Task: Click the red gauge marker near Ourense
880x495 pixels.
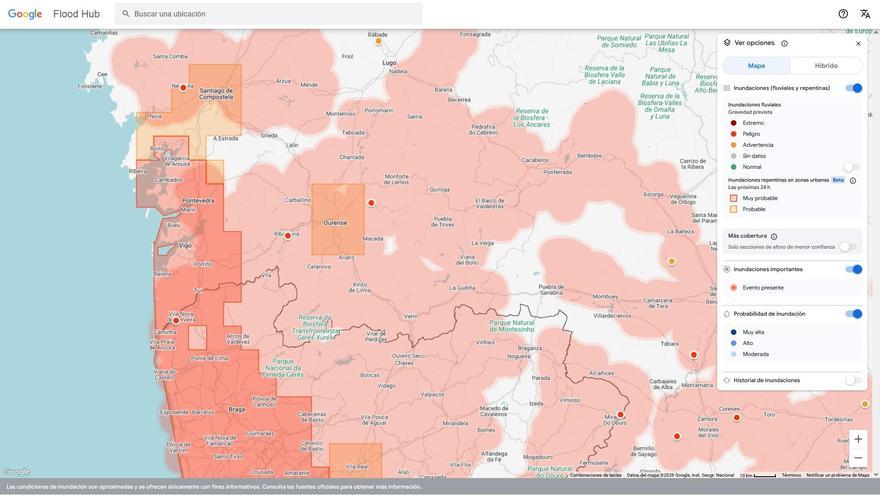Action: pyautogui.click(x=371, y=203)
